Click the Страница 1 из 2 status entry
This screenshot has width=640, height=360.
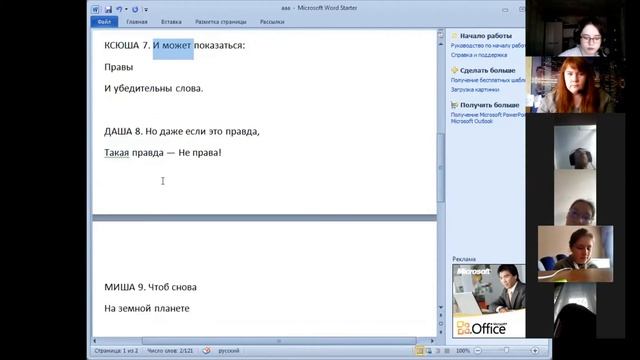click(116, 351)
